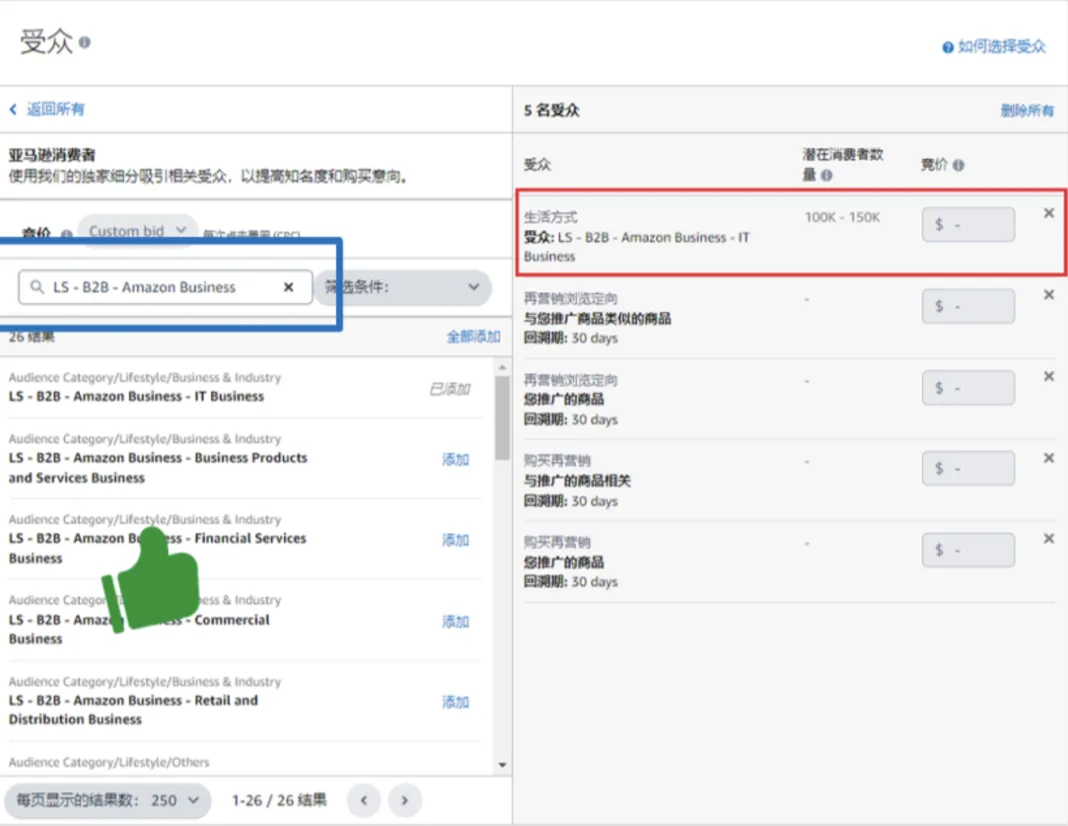Click the info icon beside 受众 title
Viewport: 1068px width, 826px height.
click(85, 43)
